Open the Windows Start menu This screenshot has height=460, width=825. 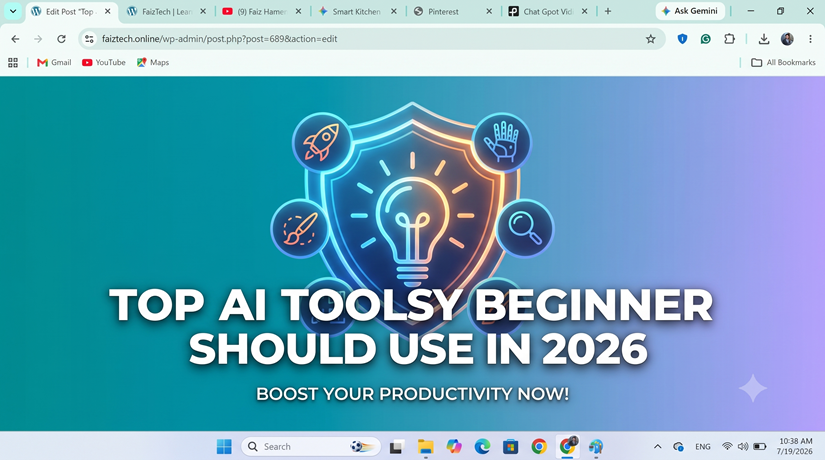click(224, 447)
